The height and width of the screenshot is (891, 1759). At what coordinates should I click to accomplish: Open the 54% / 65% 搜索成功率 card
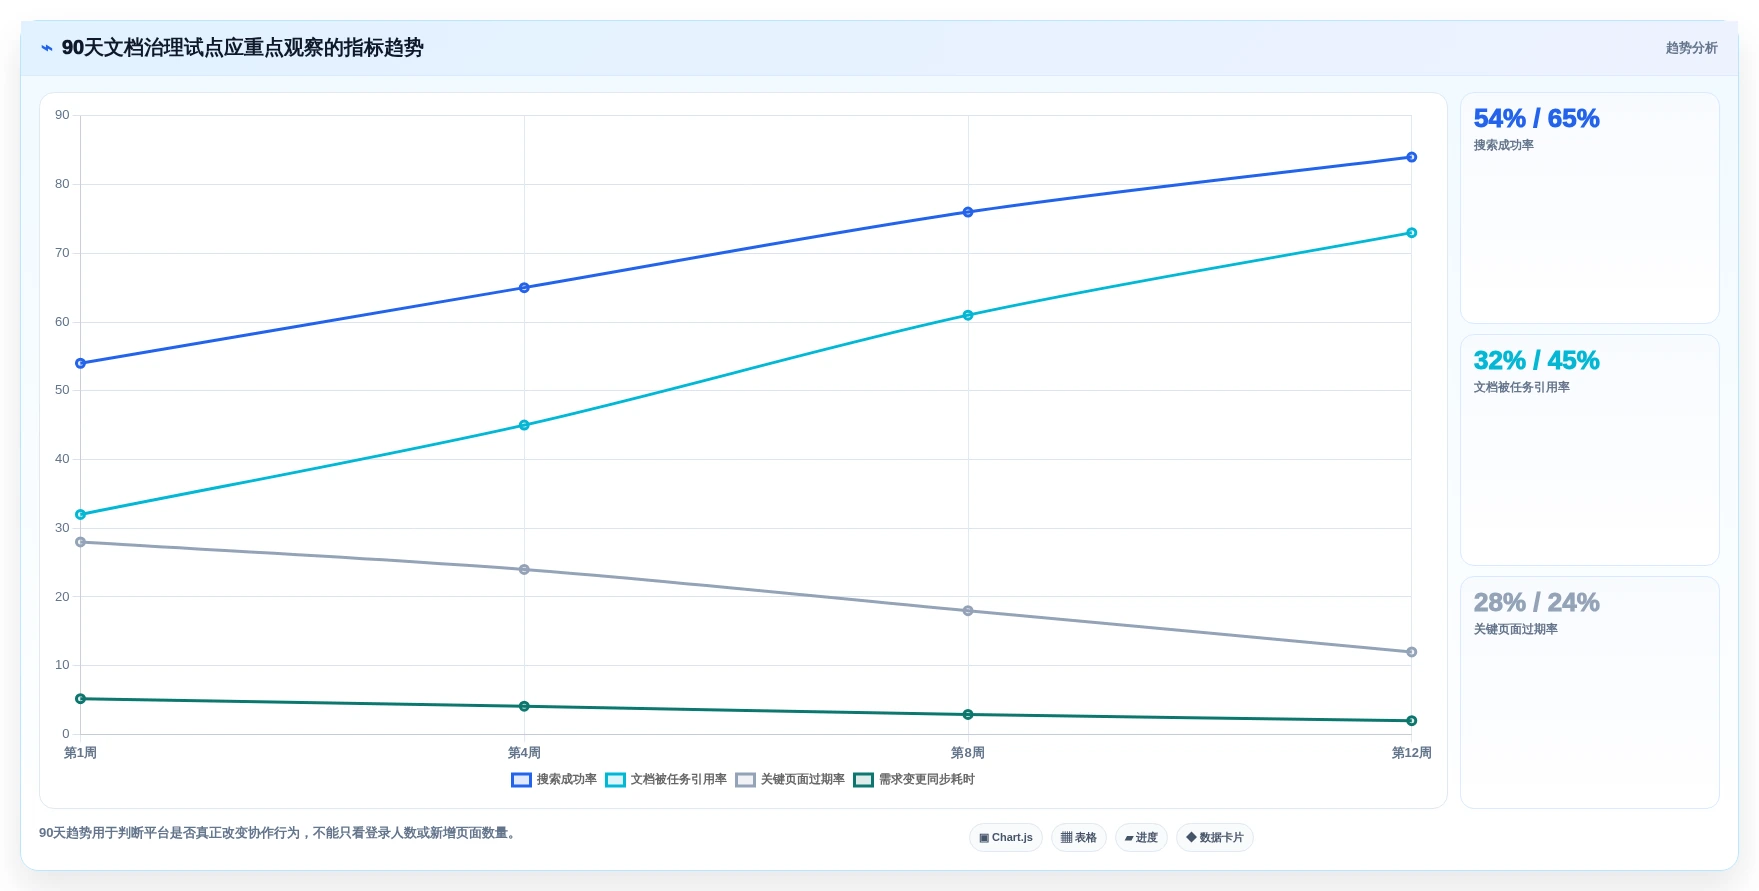point(1590,208)
